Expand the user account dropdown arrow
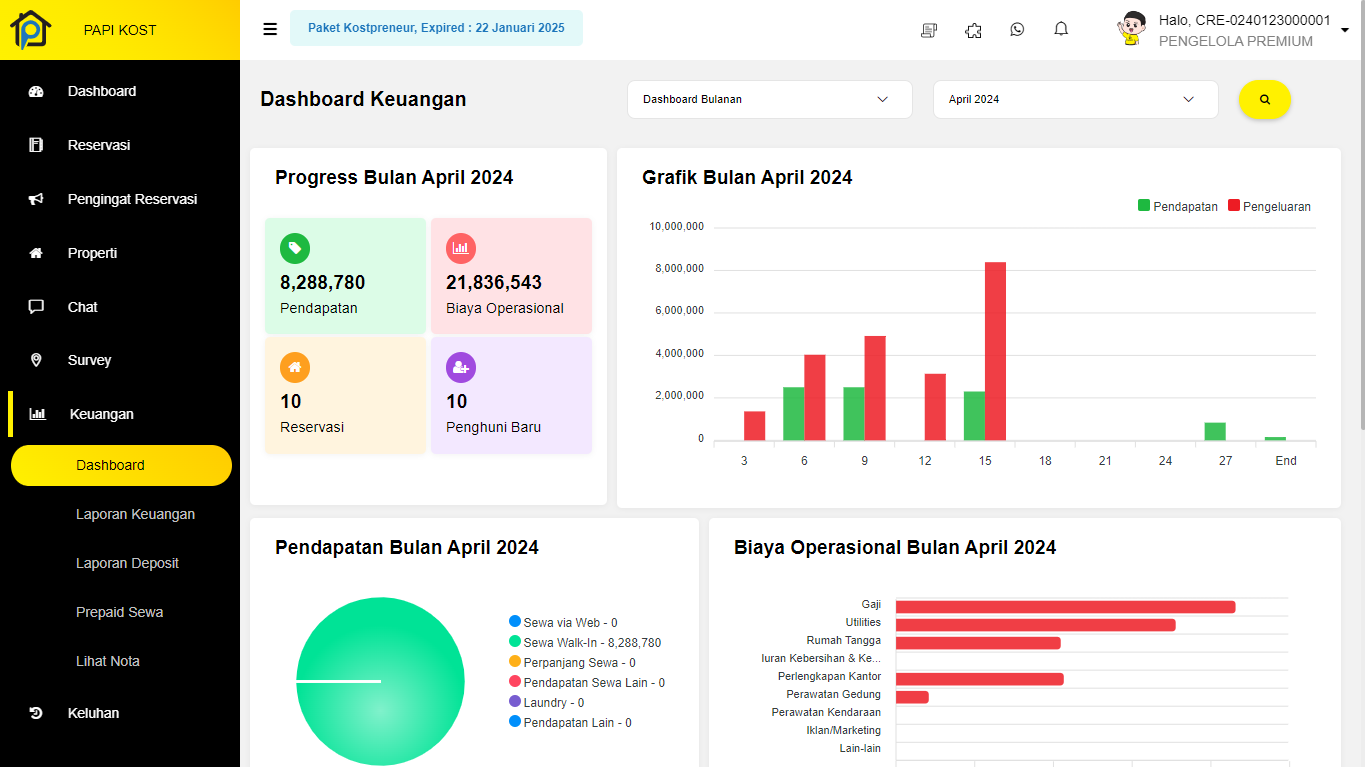The height and width of the screenshot is (767, 1365). [1344, 31]
